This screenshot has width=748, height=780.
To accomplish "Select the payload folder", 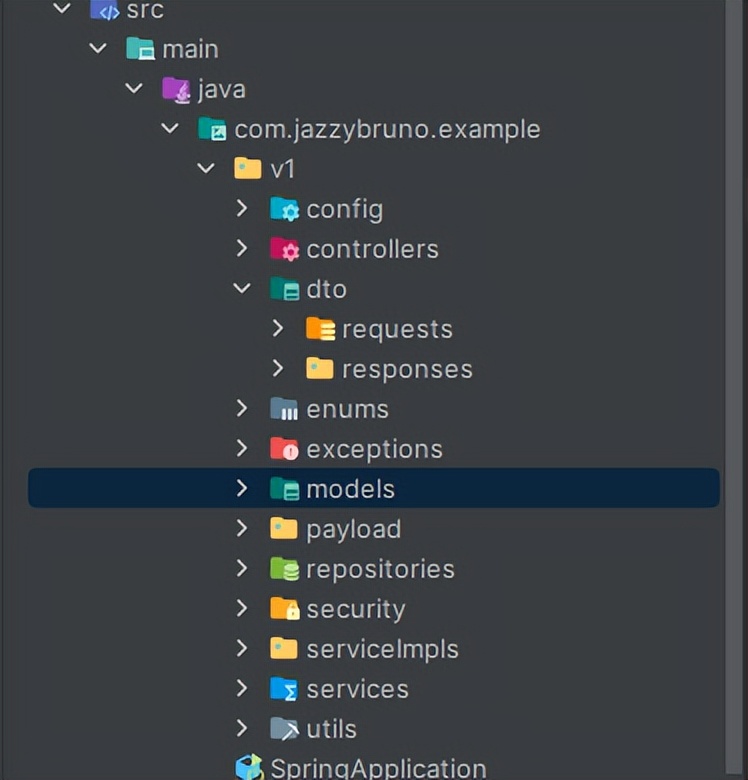I will [x=353, y=529].
